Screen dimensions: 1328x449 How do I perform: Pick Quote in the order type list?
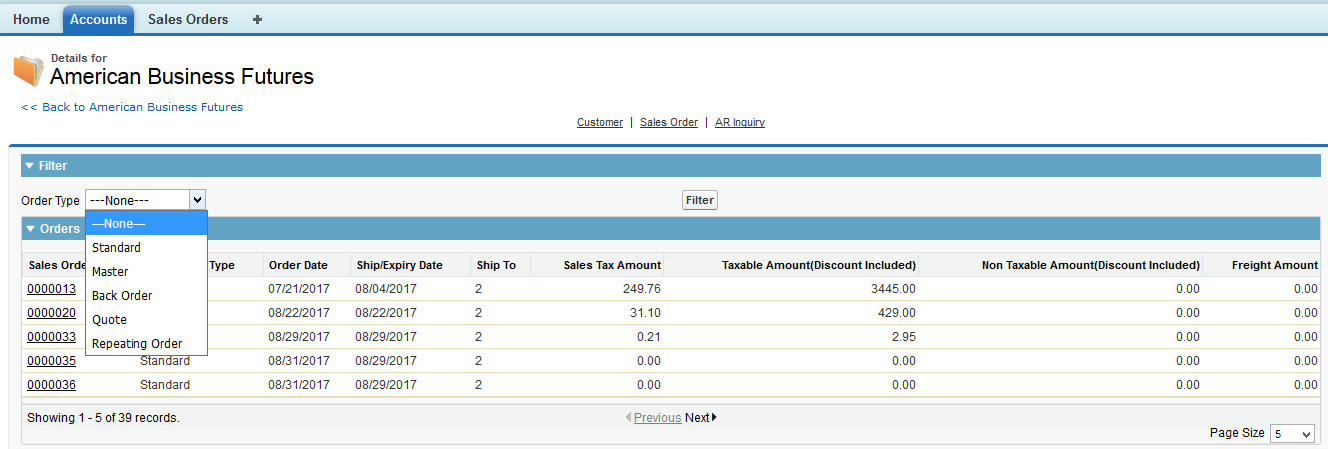(x=109, y=320)
